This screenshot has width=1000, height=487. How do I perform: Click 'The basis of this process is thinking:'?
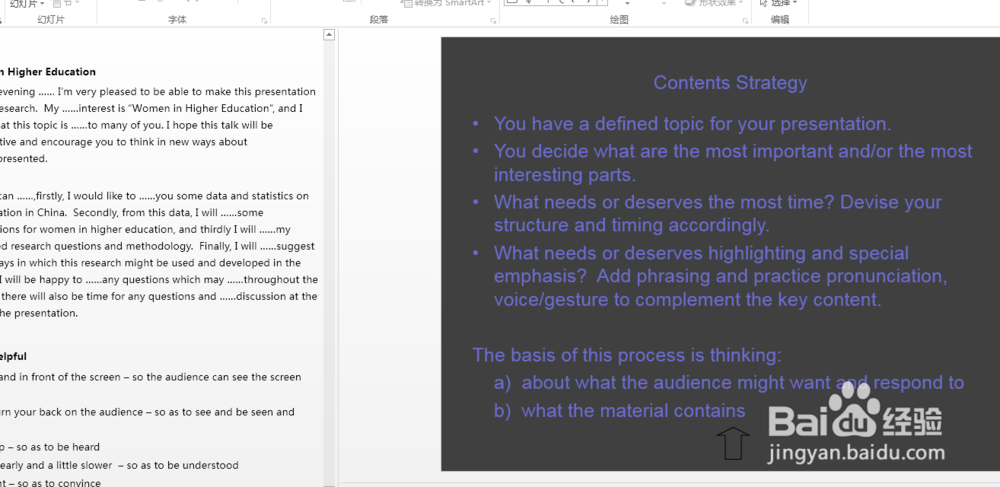(x=627, y=354)
